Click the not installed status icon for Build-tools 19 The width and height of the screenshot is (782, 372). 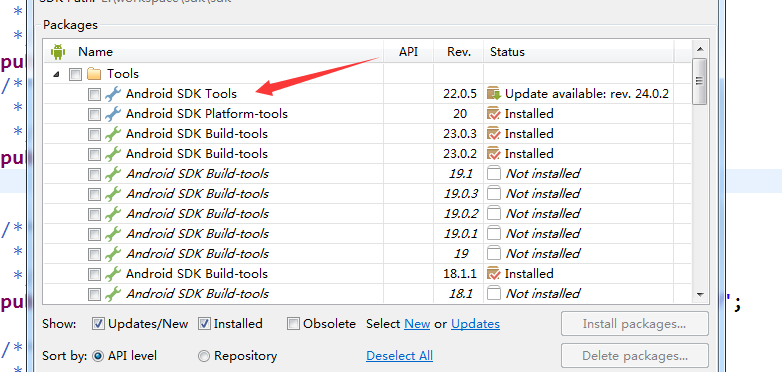pyautogui.click(x=494, y=253)
